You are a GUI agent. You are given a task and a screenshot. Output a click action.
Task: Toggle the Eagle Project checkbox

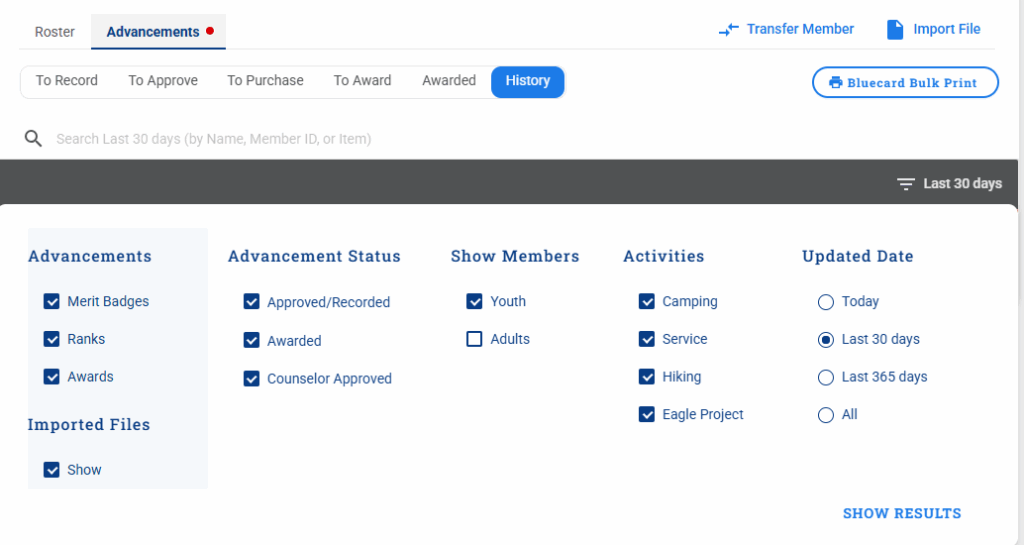pyautogui.click(x=647, y=414)
